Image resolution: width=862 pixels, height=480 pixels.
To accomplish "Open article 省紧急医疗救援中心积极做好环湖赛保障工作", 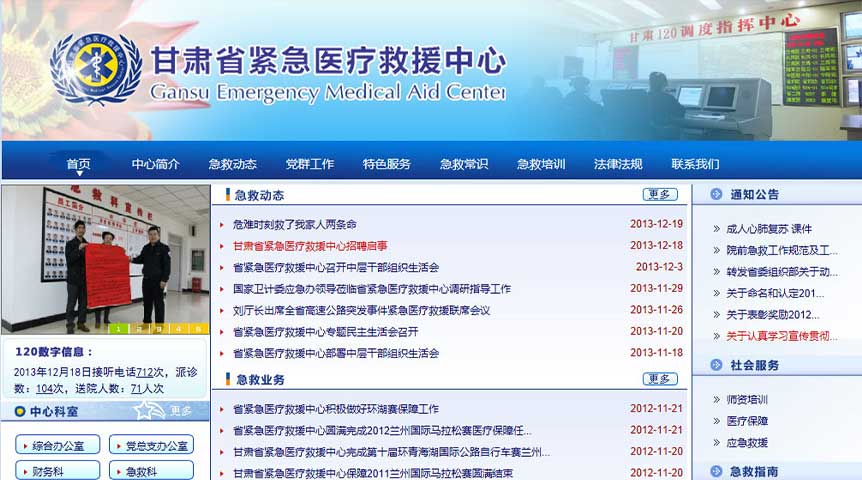I will click(336, 409).
